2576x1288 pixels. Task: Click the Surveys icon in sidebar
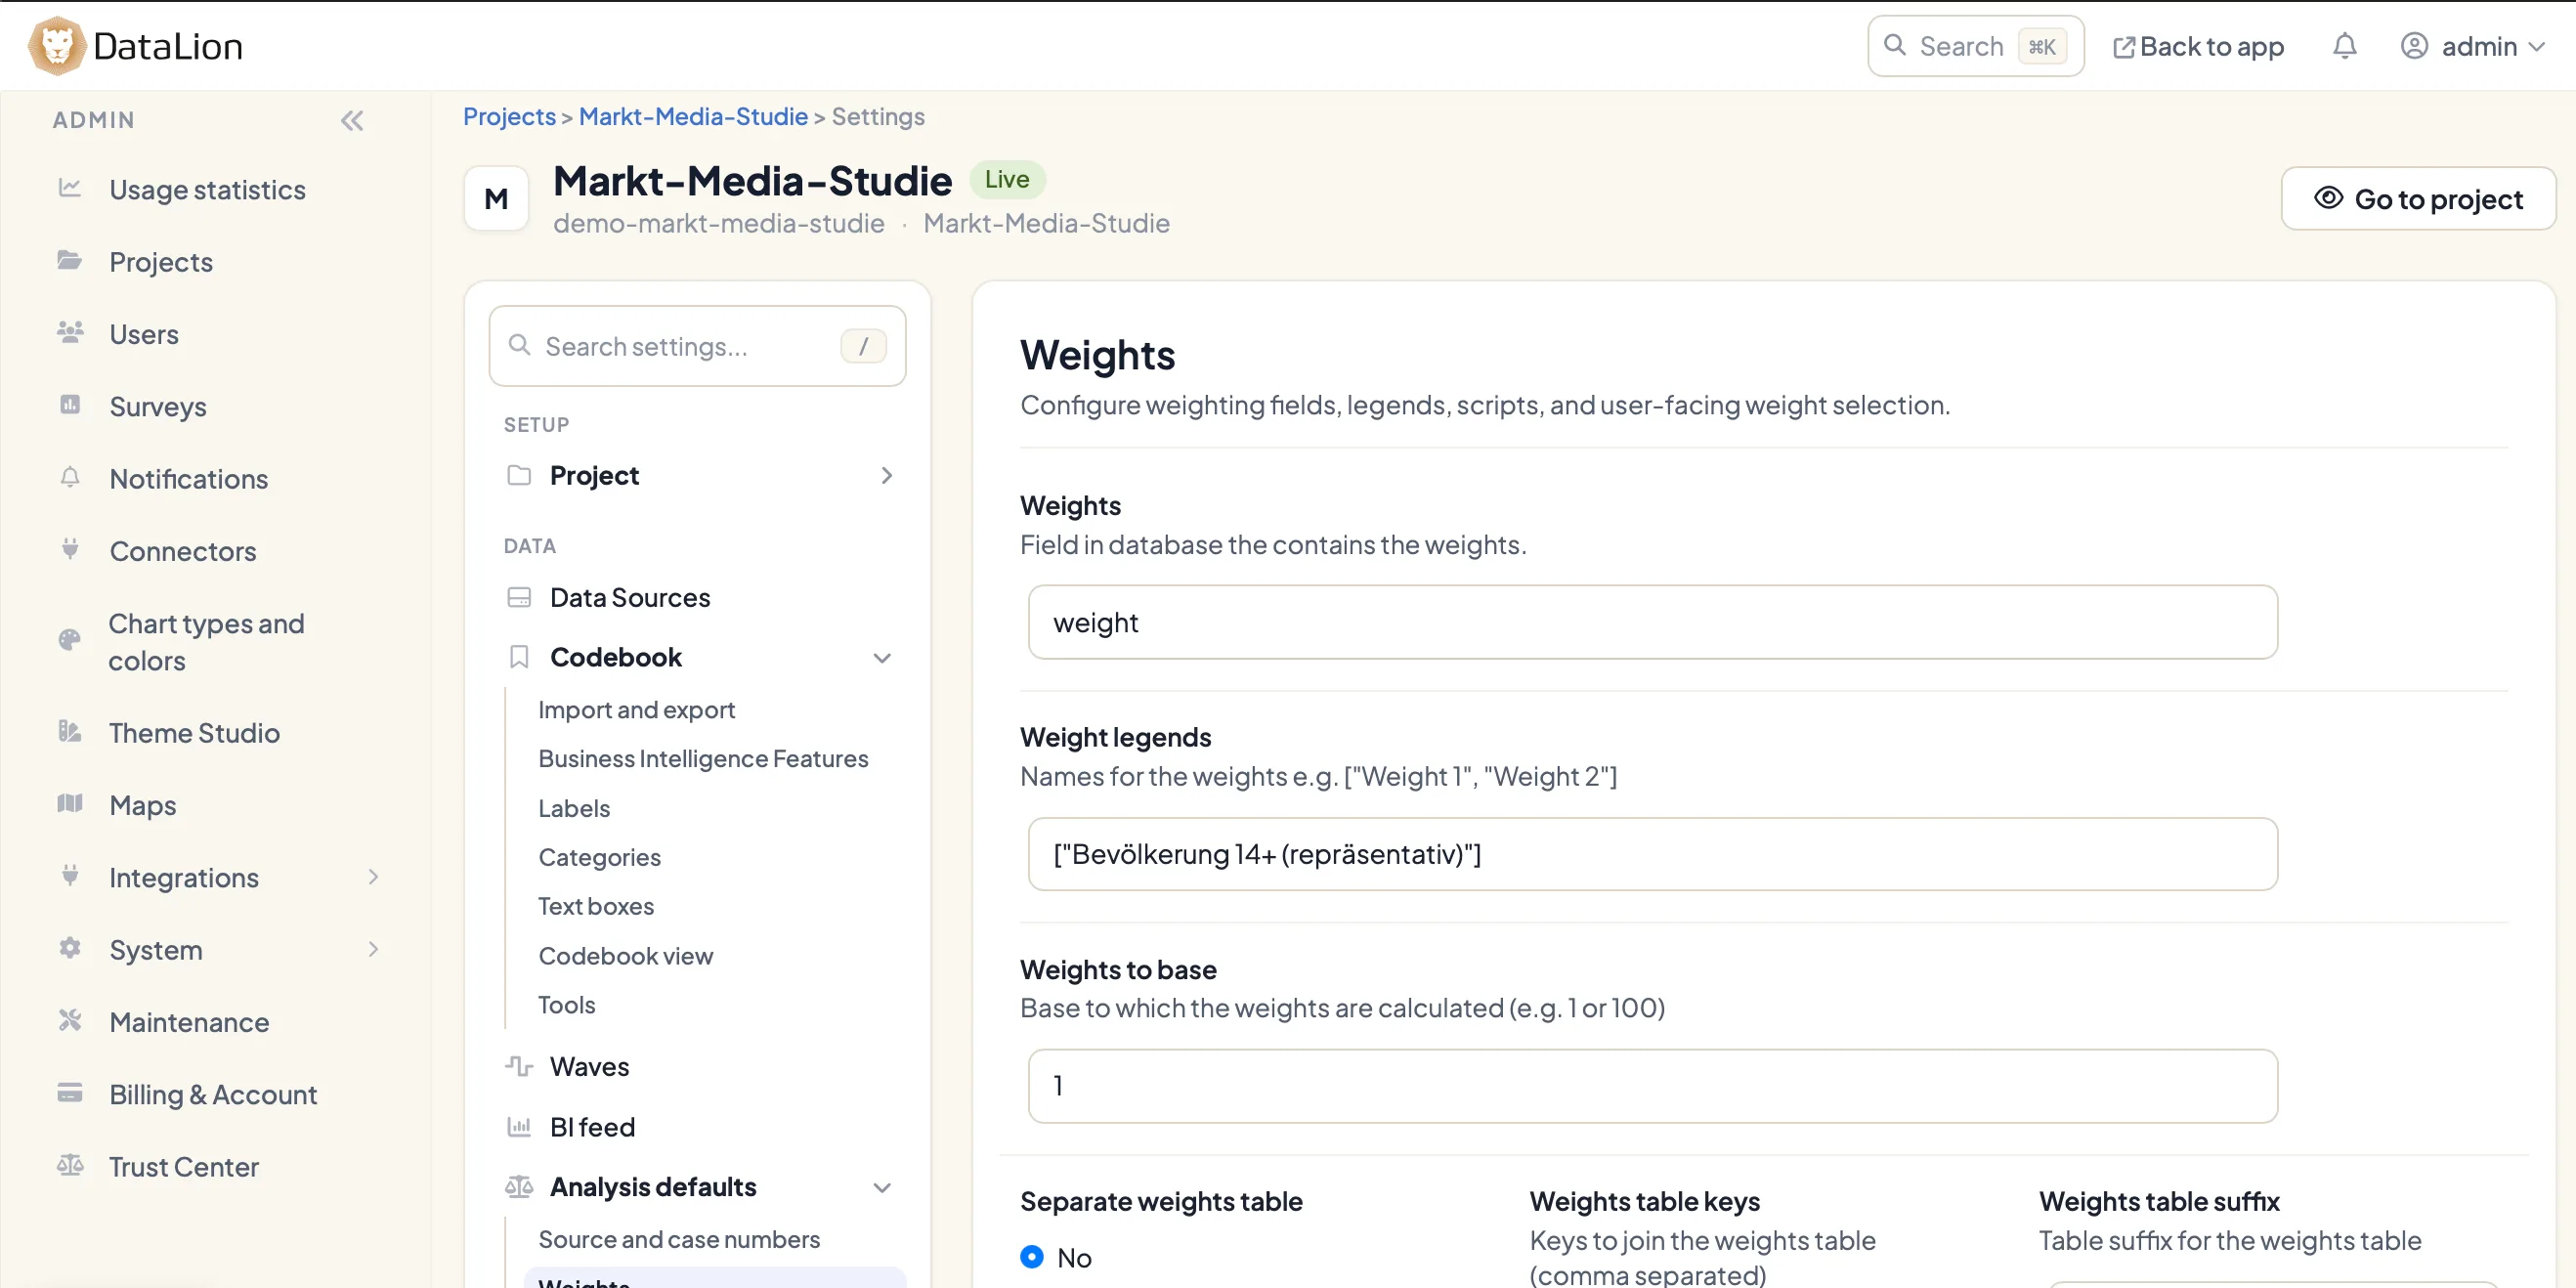pos(70,405)
